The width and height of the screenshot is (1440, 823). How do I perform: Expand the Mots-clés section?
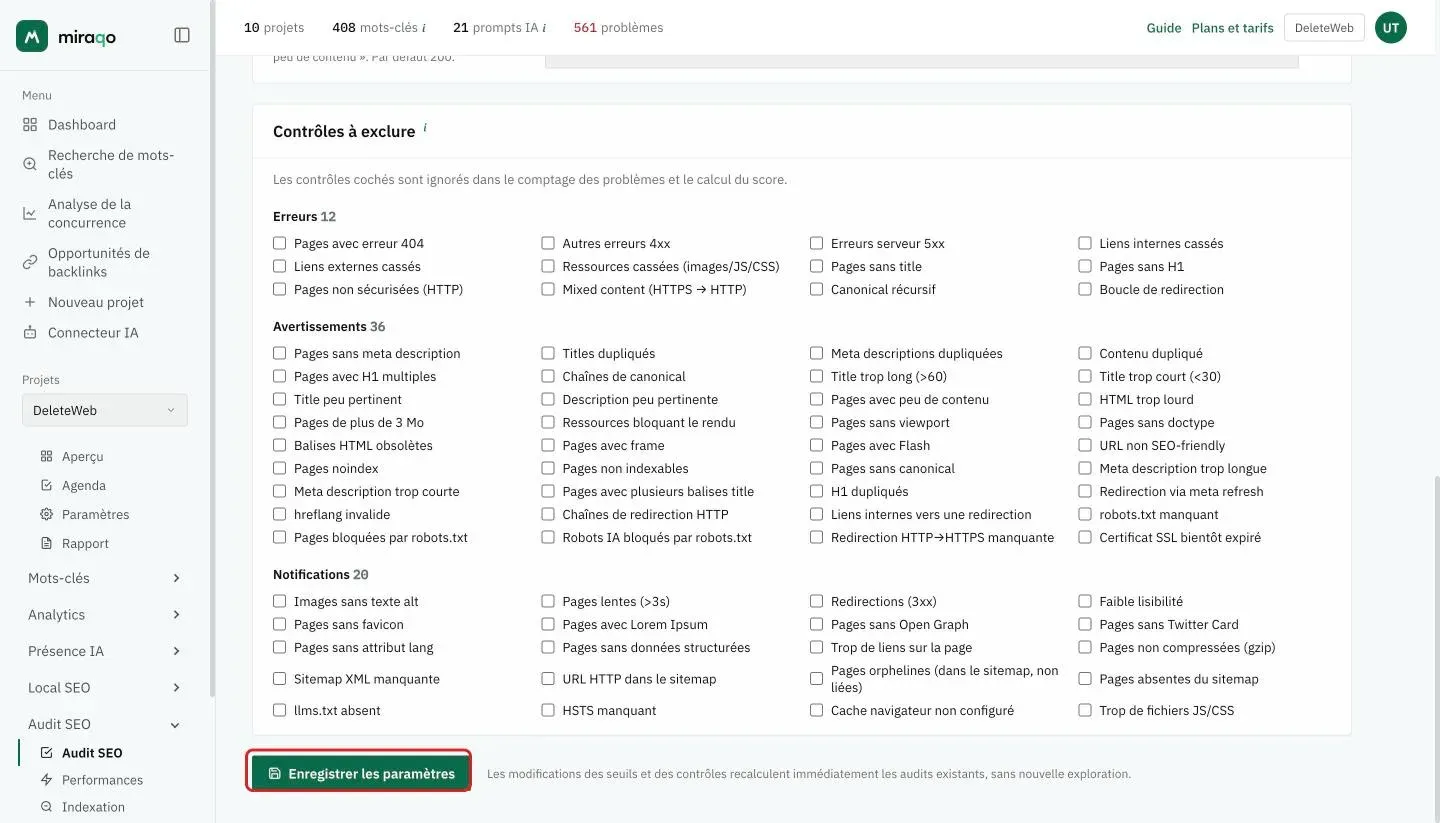tap(105, 578)
